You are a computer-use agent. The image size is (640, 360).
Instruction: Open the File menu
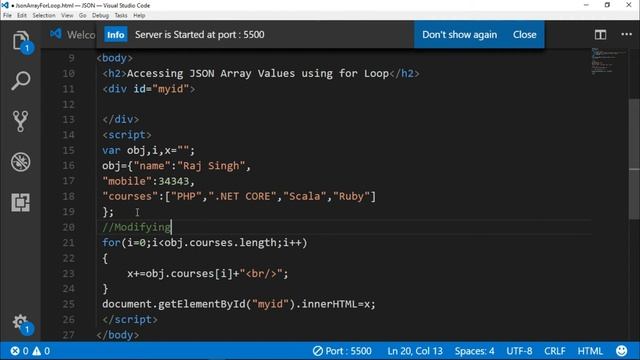7,16
